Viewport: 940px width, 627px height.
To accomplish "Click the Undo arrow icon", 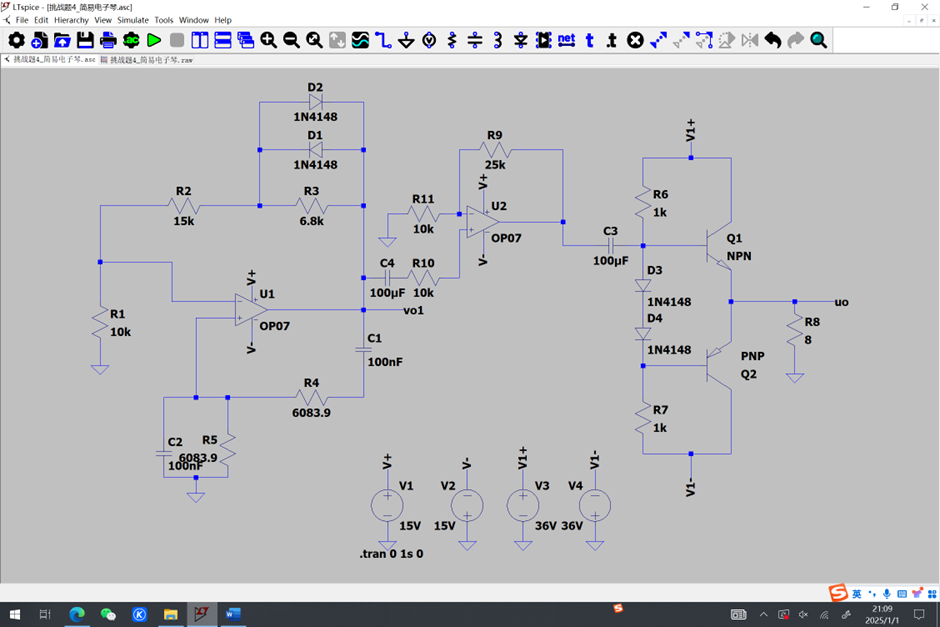I will [773, 40].
